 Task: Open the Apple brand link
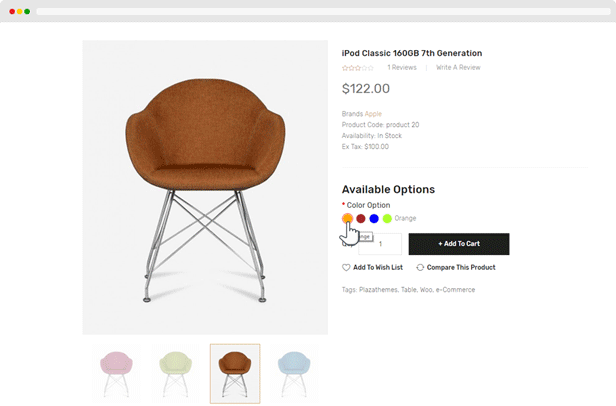click(x=373, y=114)
